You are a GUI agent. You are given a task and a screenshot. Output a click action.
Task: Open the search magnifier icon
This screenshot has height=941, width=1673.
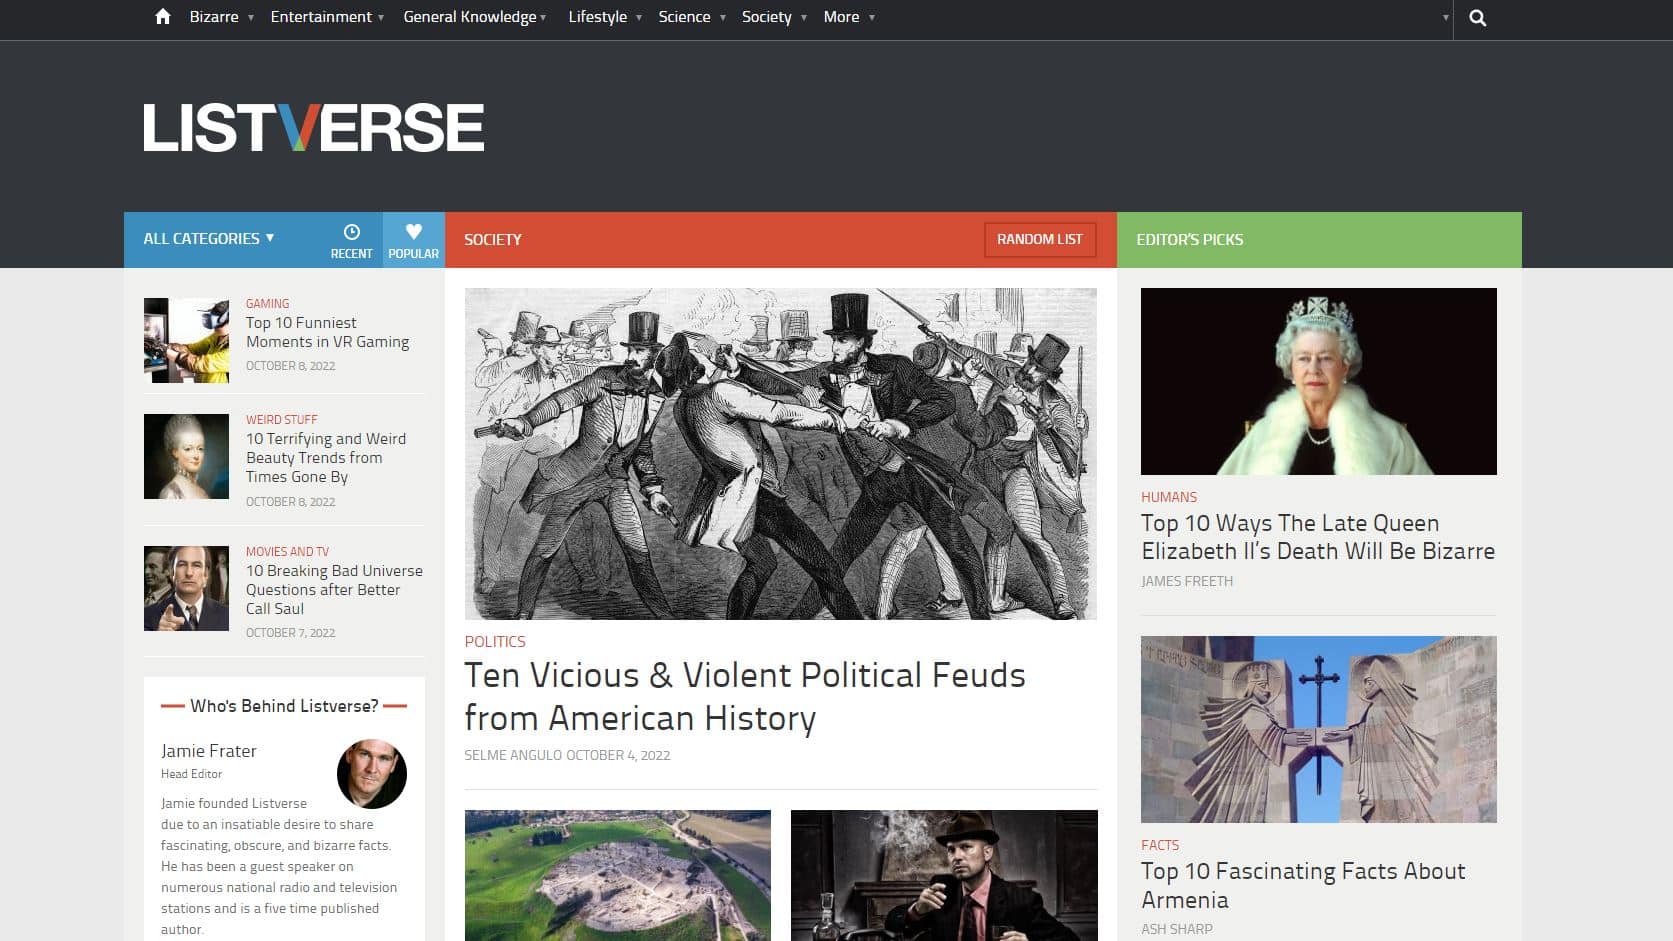pyautogui.click(x=1477, y=18)
